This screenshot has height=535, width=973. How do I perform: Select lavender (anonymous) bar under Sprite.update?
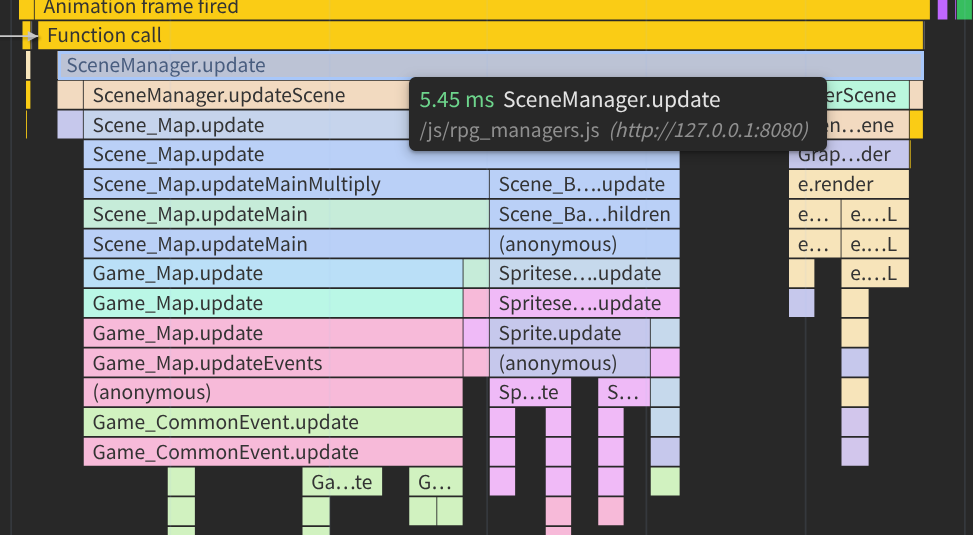point(570,363)
